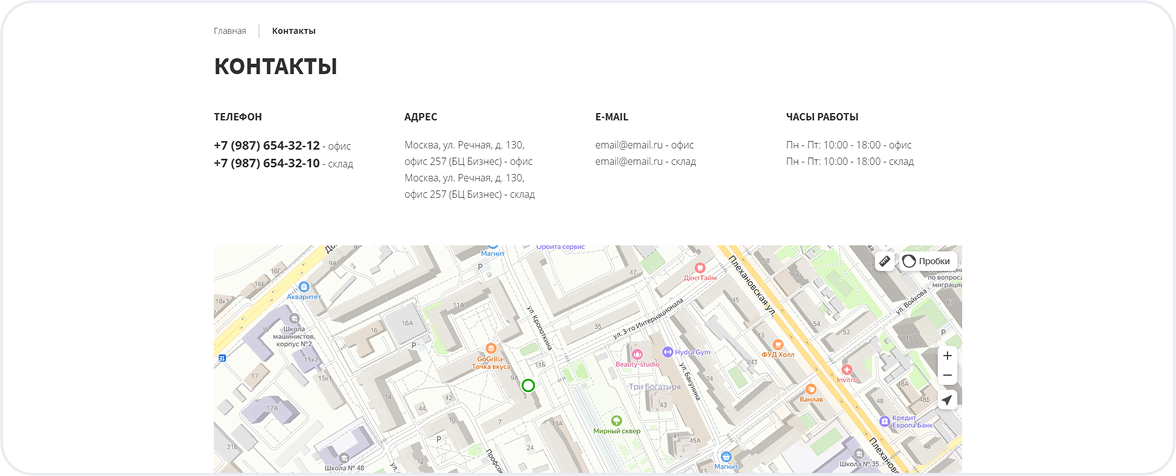Click the green circle location marker
This screenshot has width=1176, height=476.
click(528, 385)
